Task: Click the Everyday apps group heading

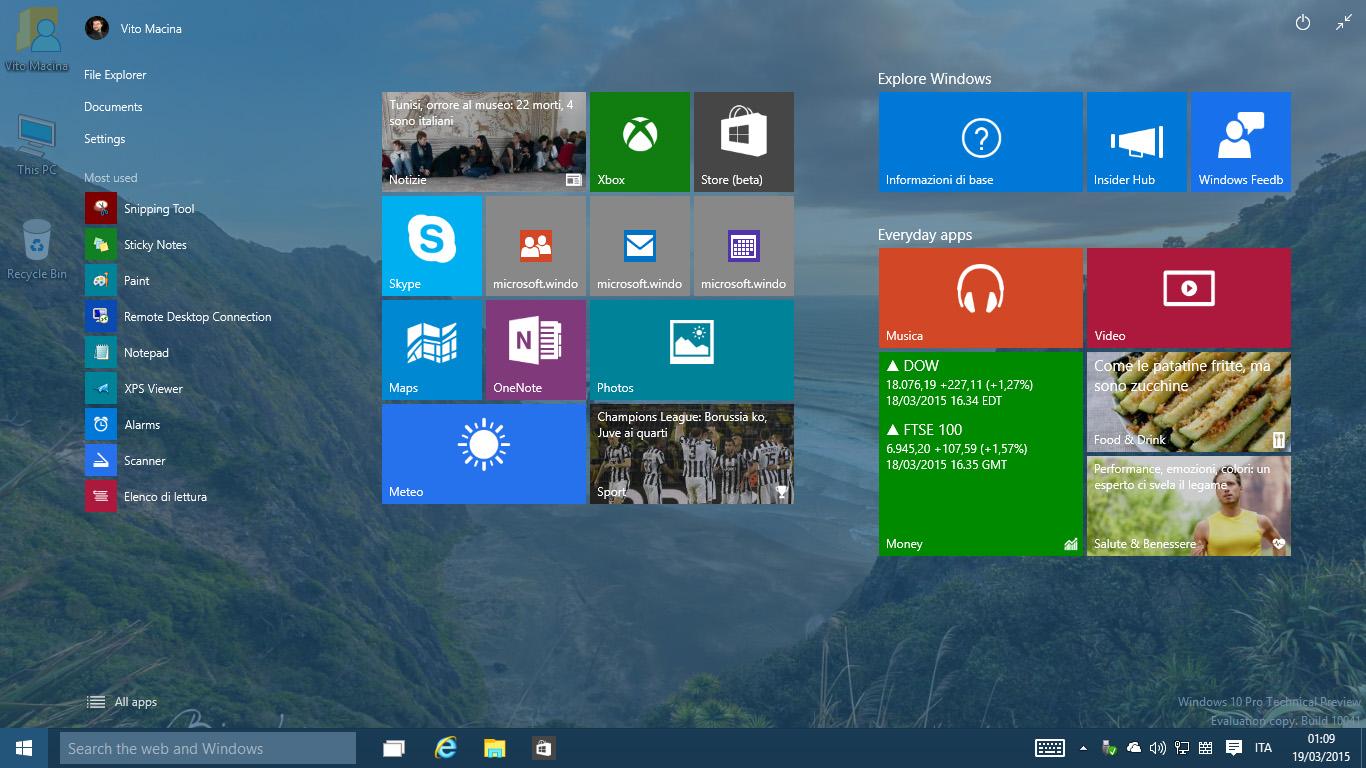Action: pyautogui.click(x=925, y=235)
